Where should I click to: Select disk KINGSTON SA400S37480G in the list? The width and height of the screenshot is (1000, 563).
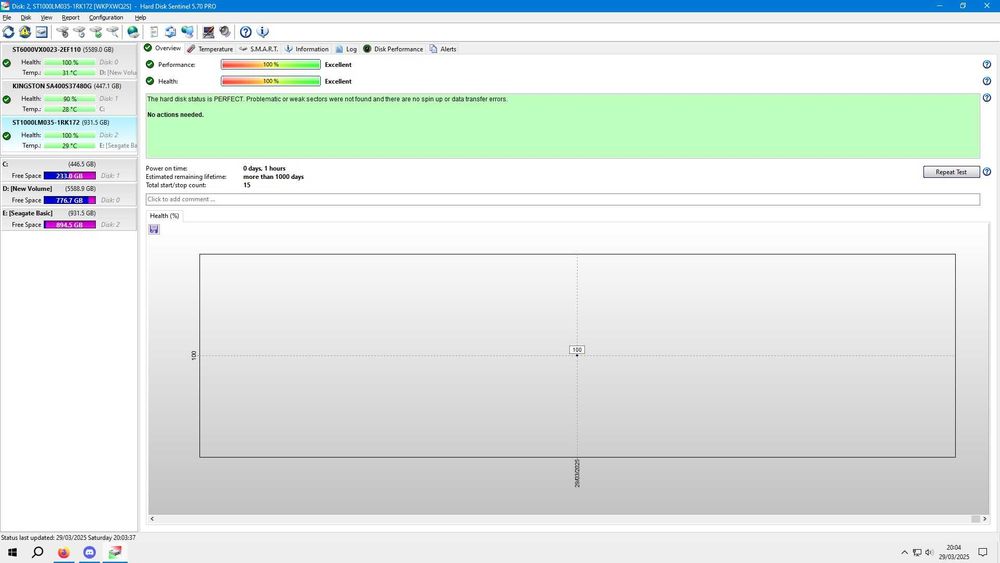tap(69, 97)
